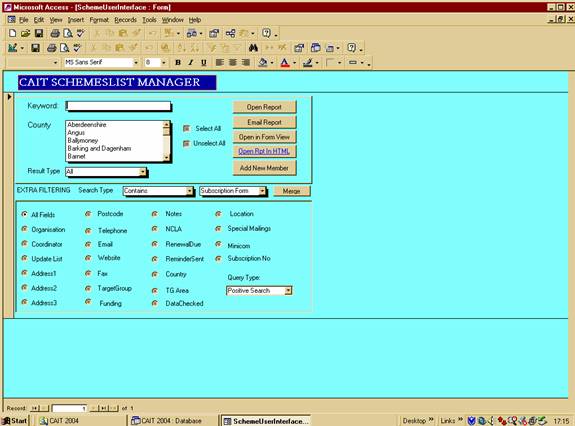Open the font size dropdown
This screenshot has width=575, height=426.
(x=164, y=63)
